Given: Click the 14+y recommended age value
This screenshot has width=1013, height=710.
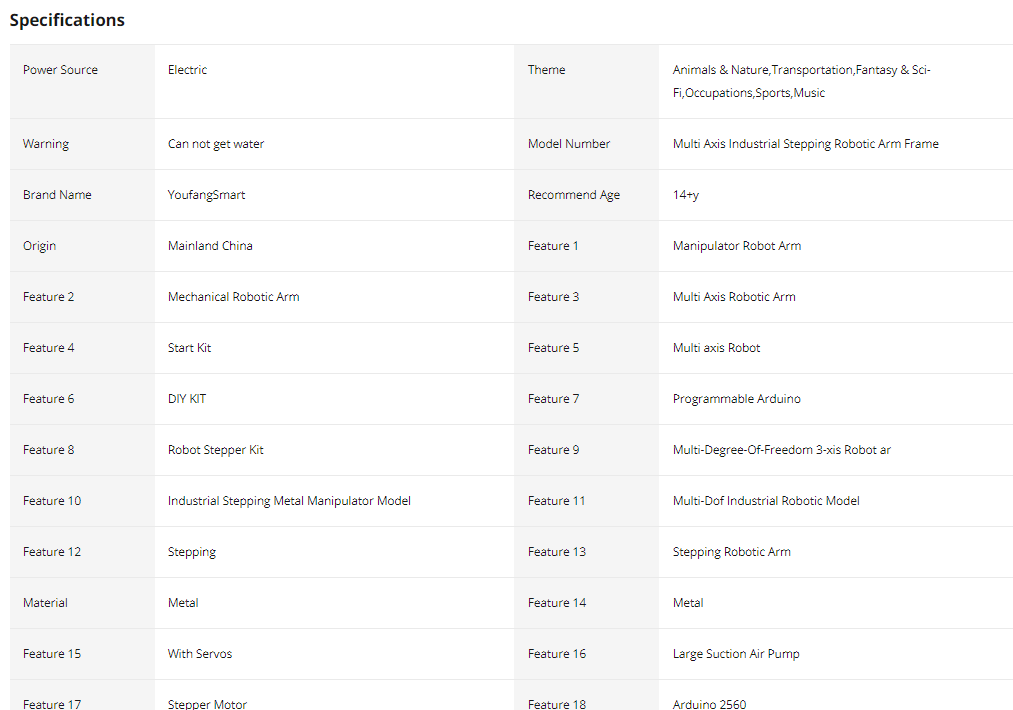Looking at the screenshot, I should 685,195.
